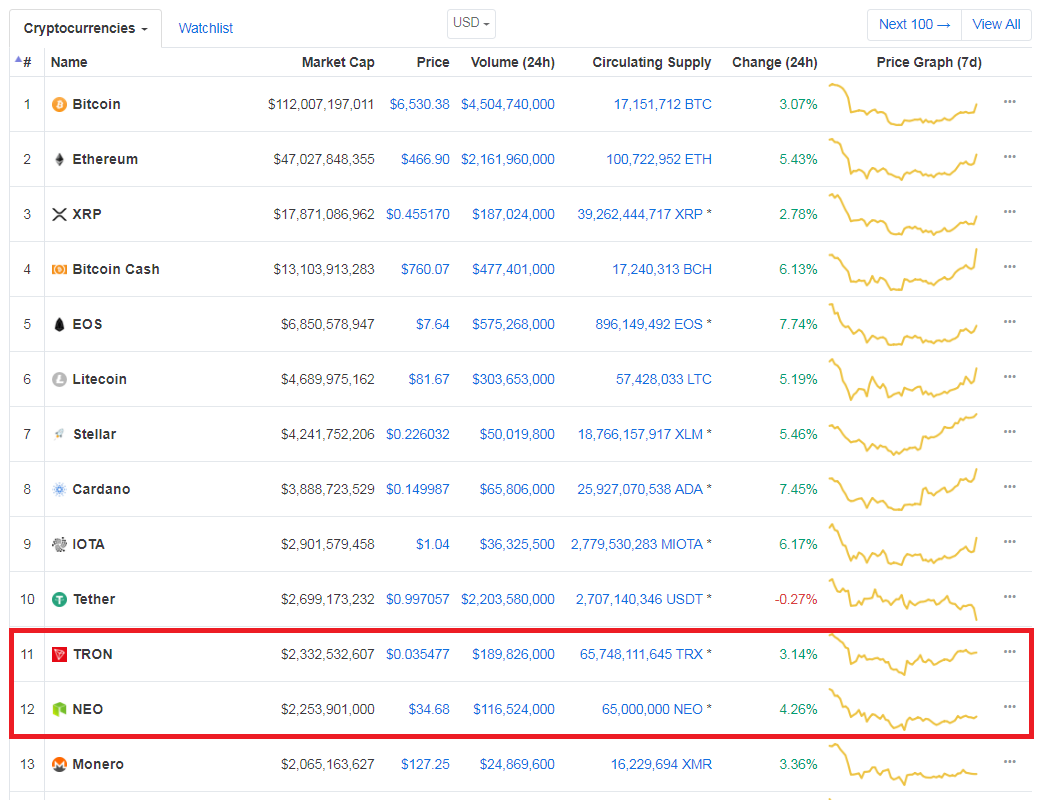
Task: Open the Bitcoin Cash name link
Action: [116, 270]
